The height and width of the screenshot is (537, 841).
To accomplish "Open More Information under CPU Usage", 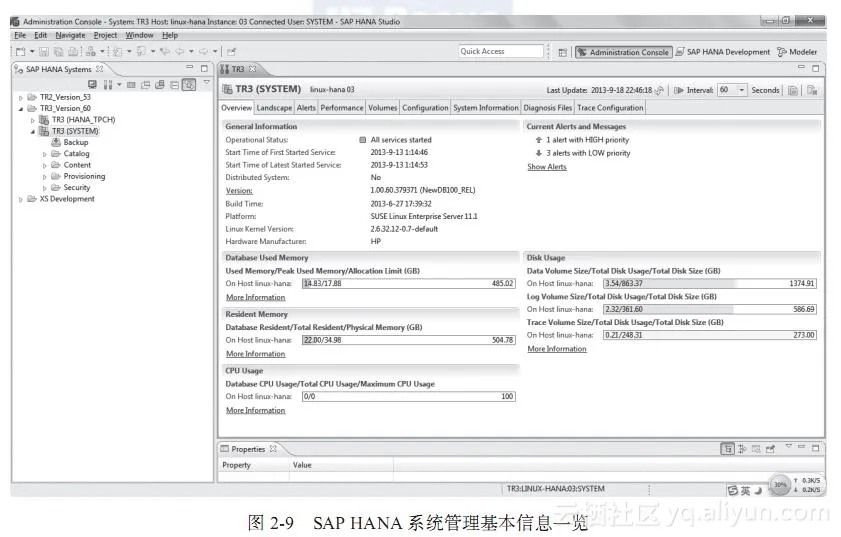I will tap(255, 410).
